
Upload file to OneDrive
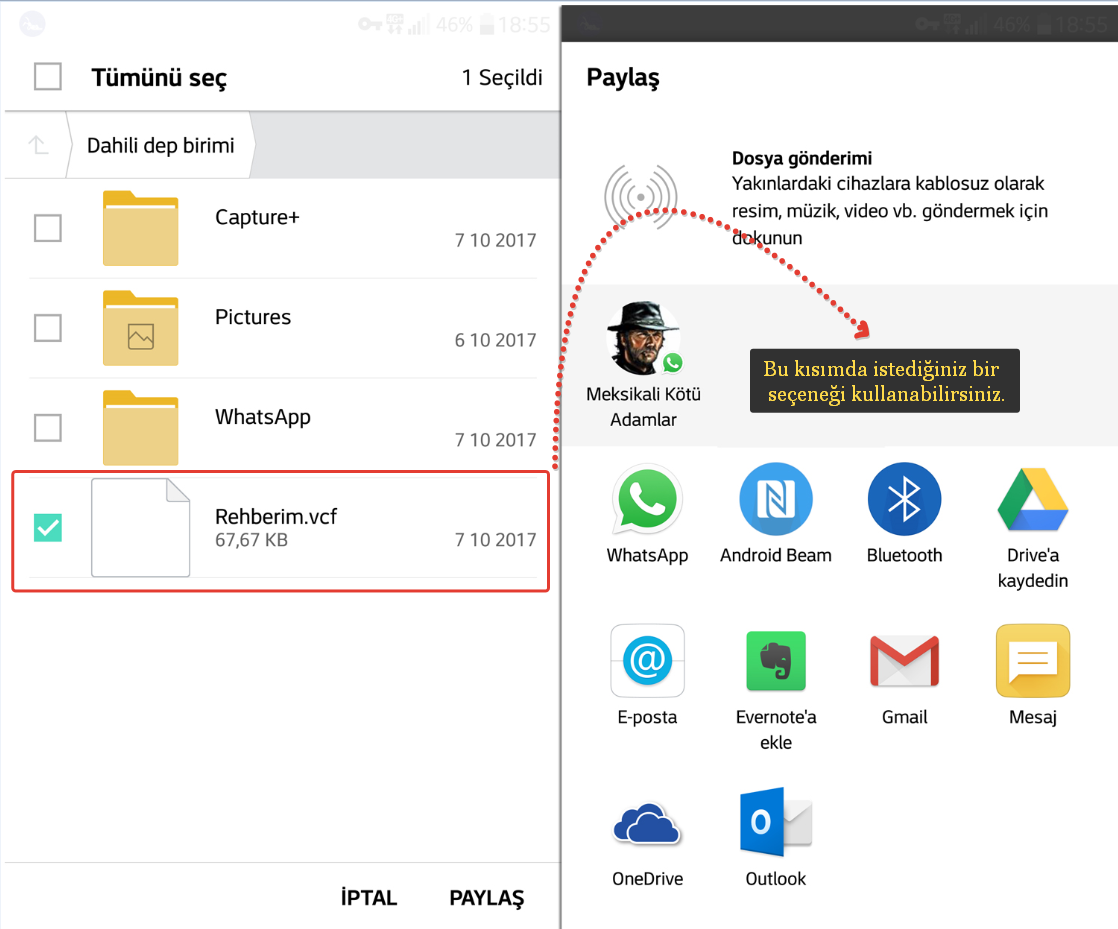coord(647,823)
